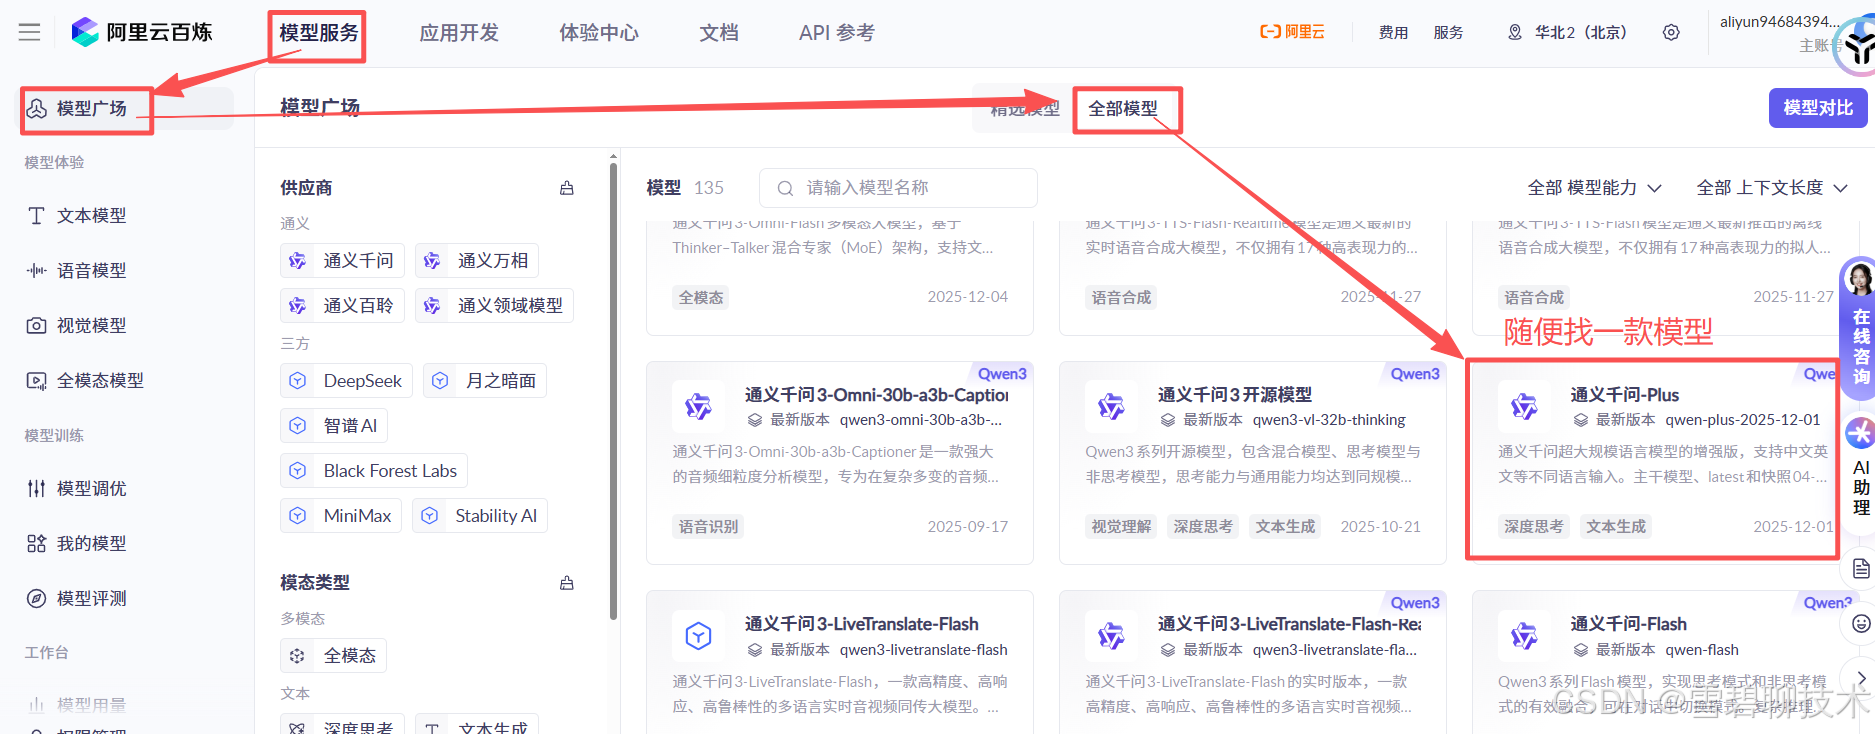
Task: Filter by 通义万相 supplier
Action: click(477, 261)
